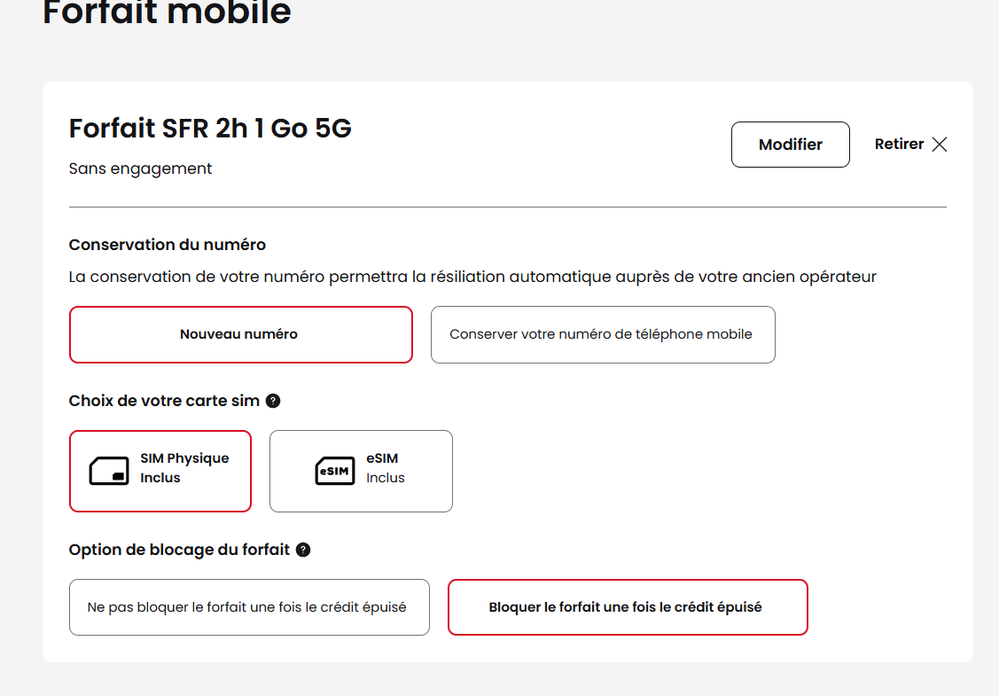999x696 pixels.
Task: Open help icon for blocage du forfait
Action: coord(303,549)
